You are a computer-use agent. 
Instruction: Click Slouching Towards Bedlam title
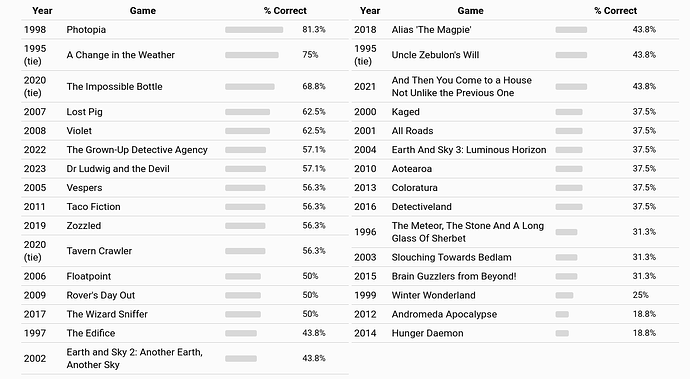451,257
